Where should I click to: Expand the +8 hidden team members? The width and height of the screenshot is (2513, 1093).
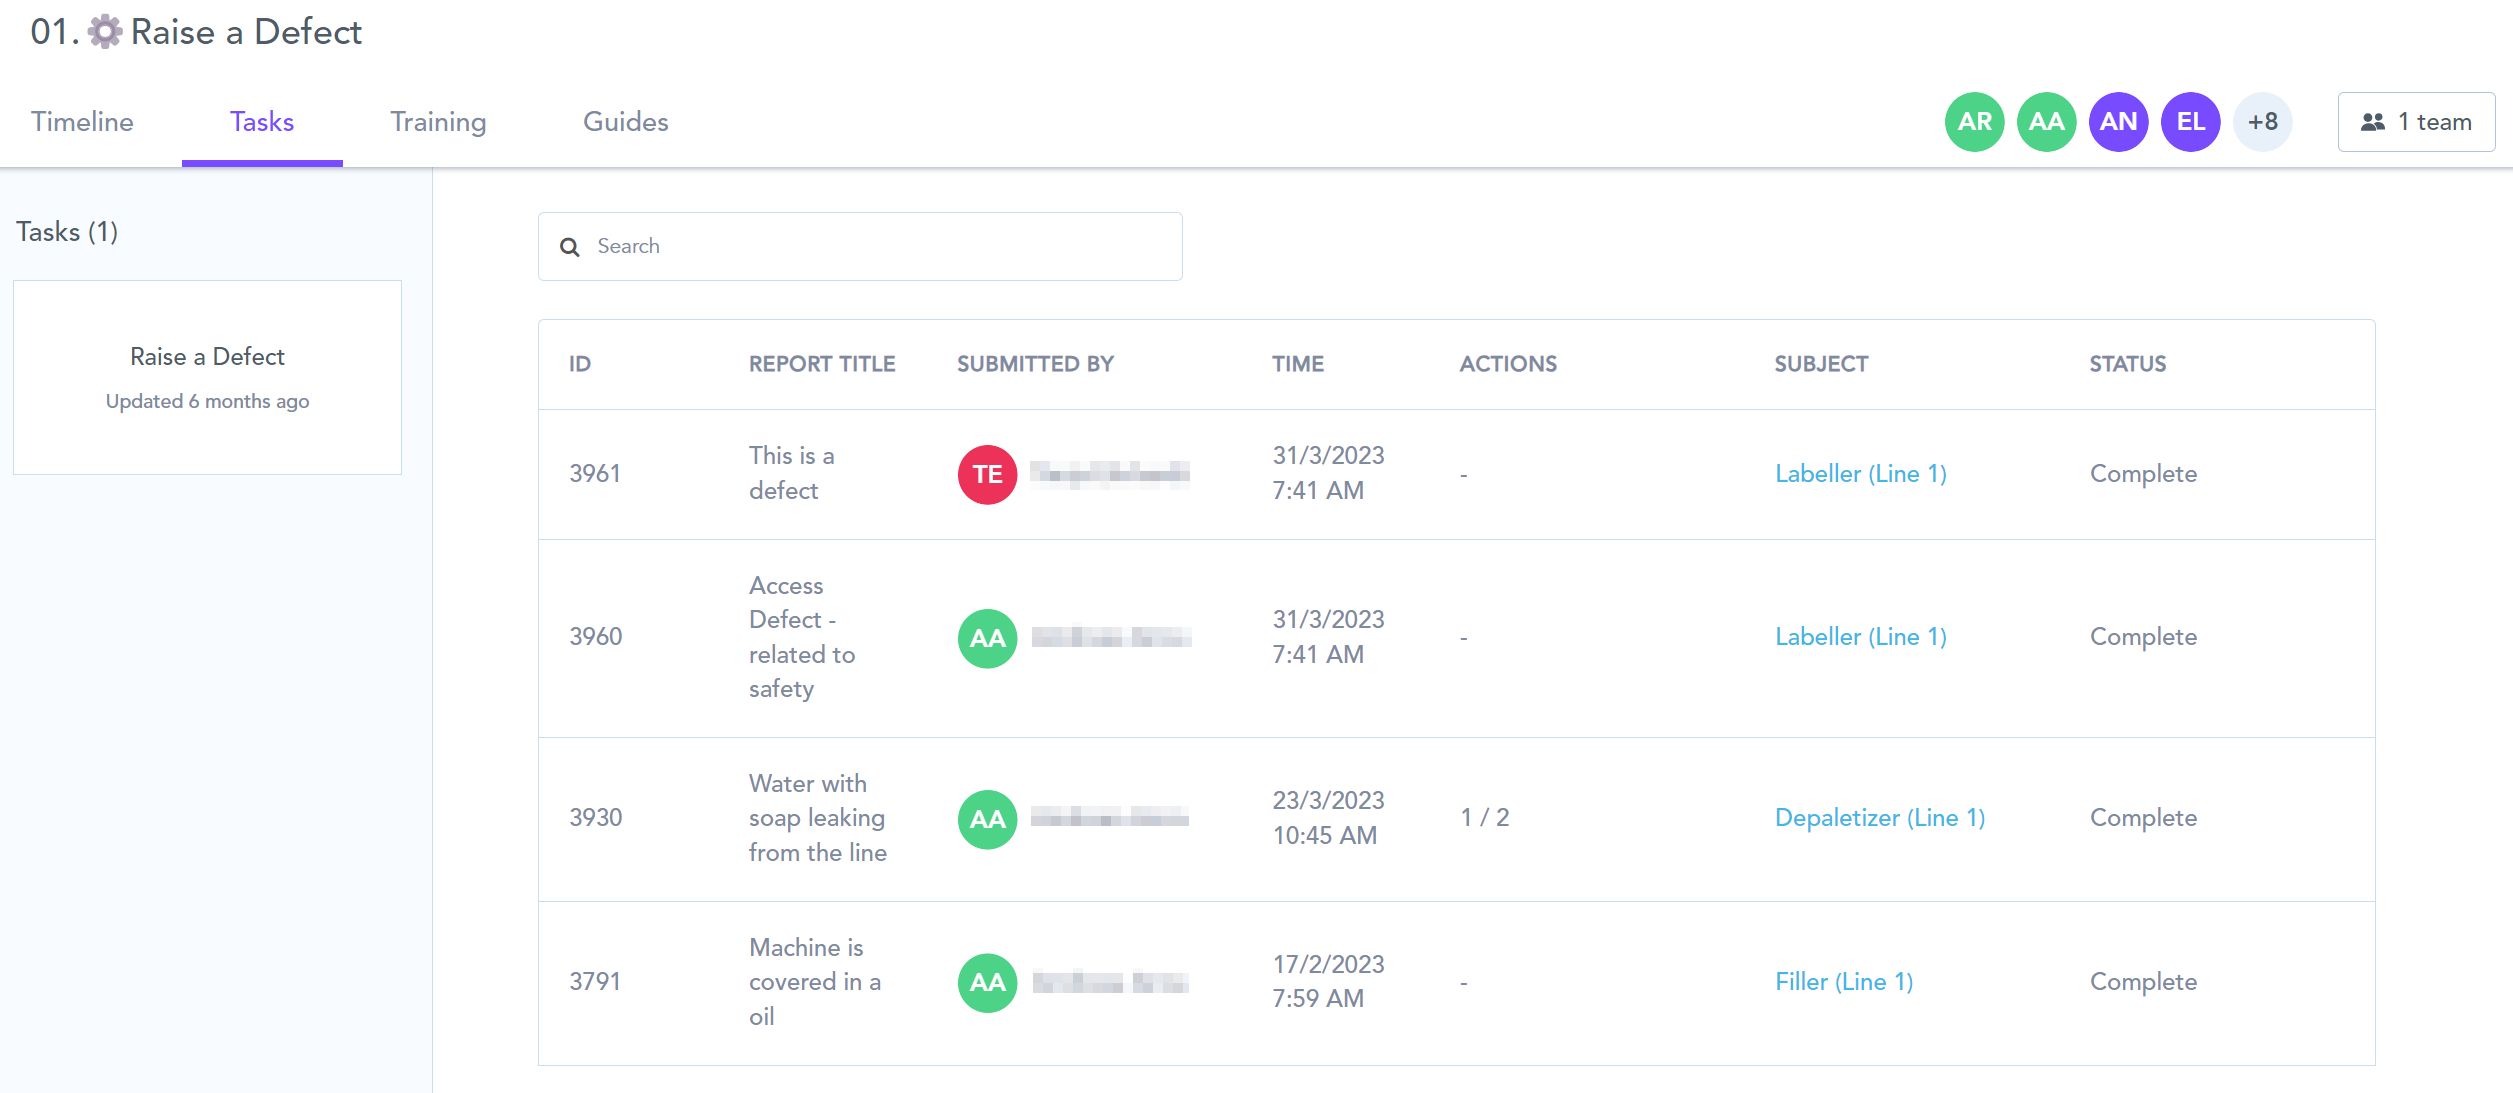2263,121
